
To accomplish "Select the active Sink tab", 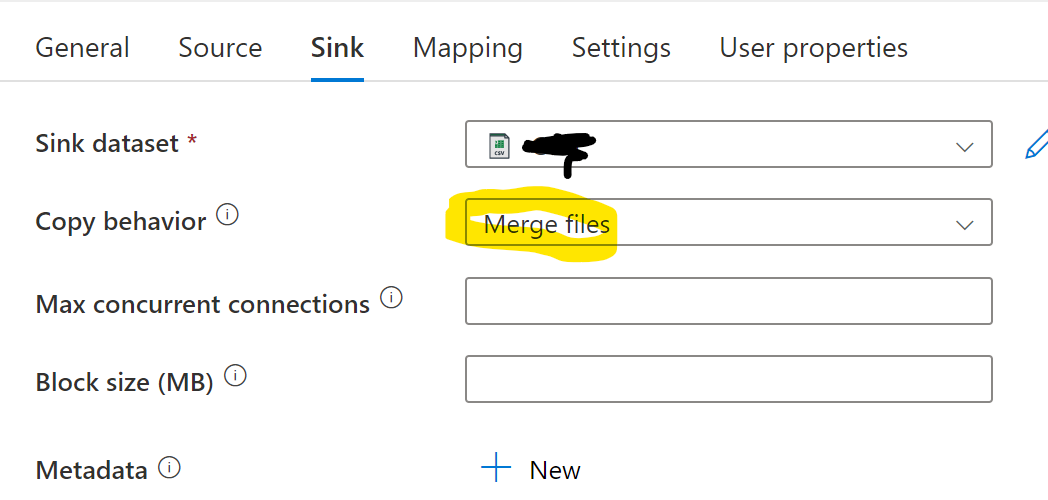I will [x=338, y=48].
